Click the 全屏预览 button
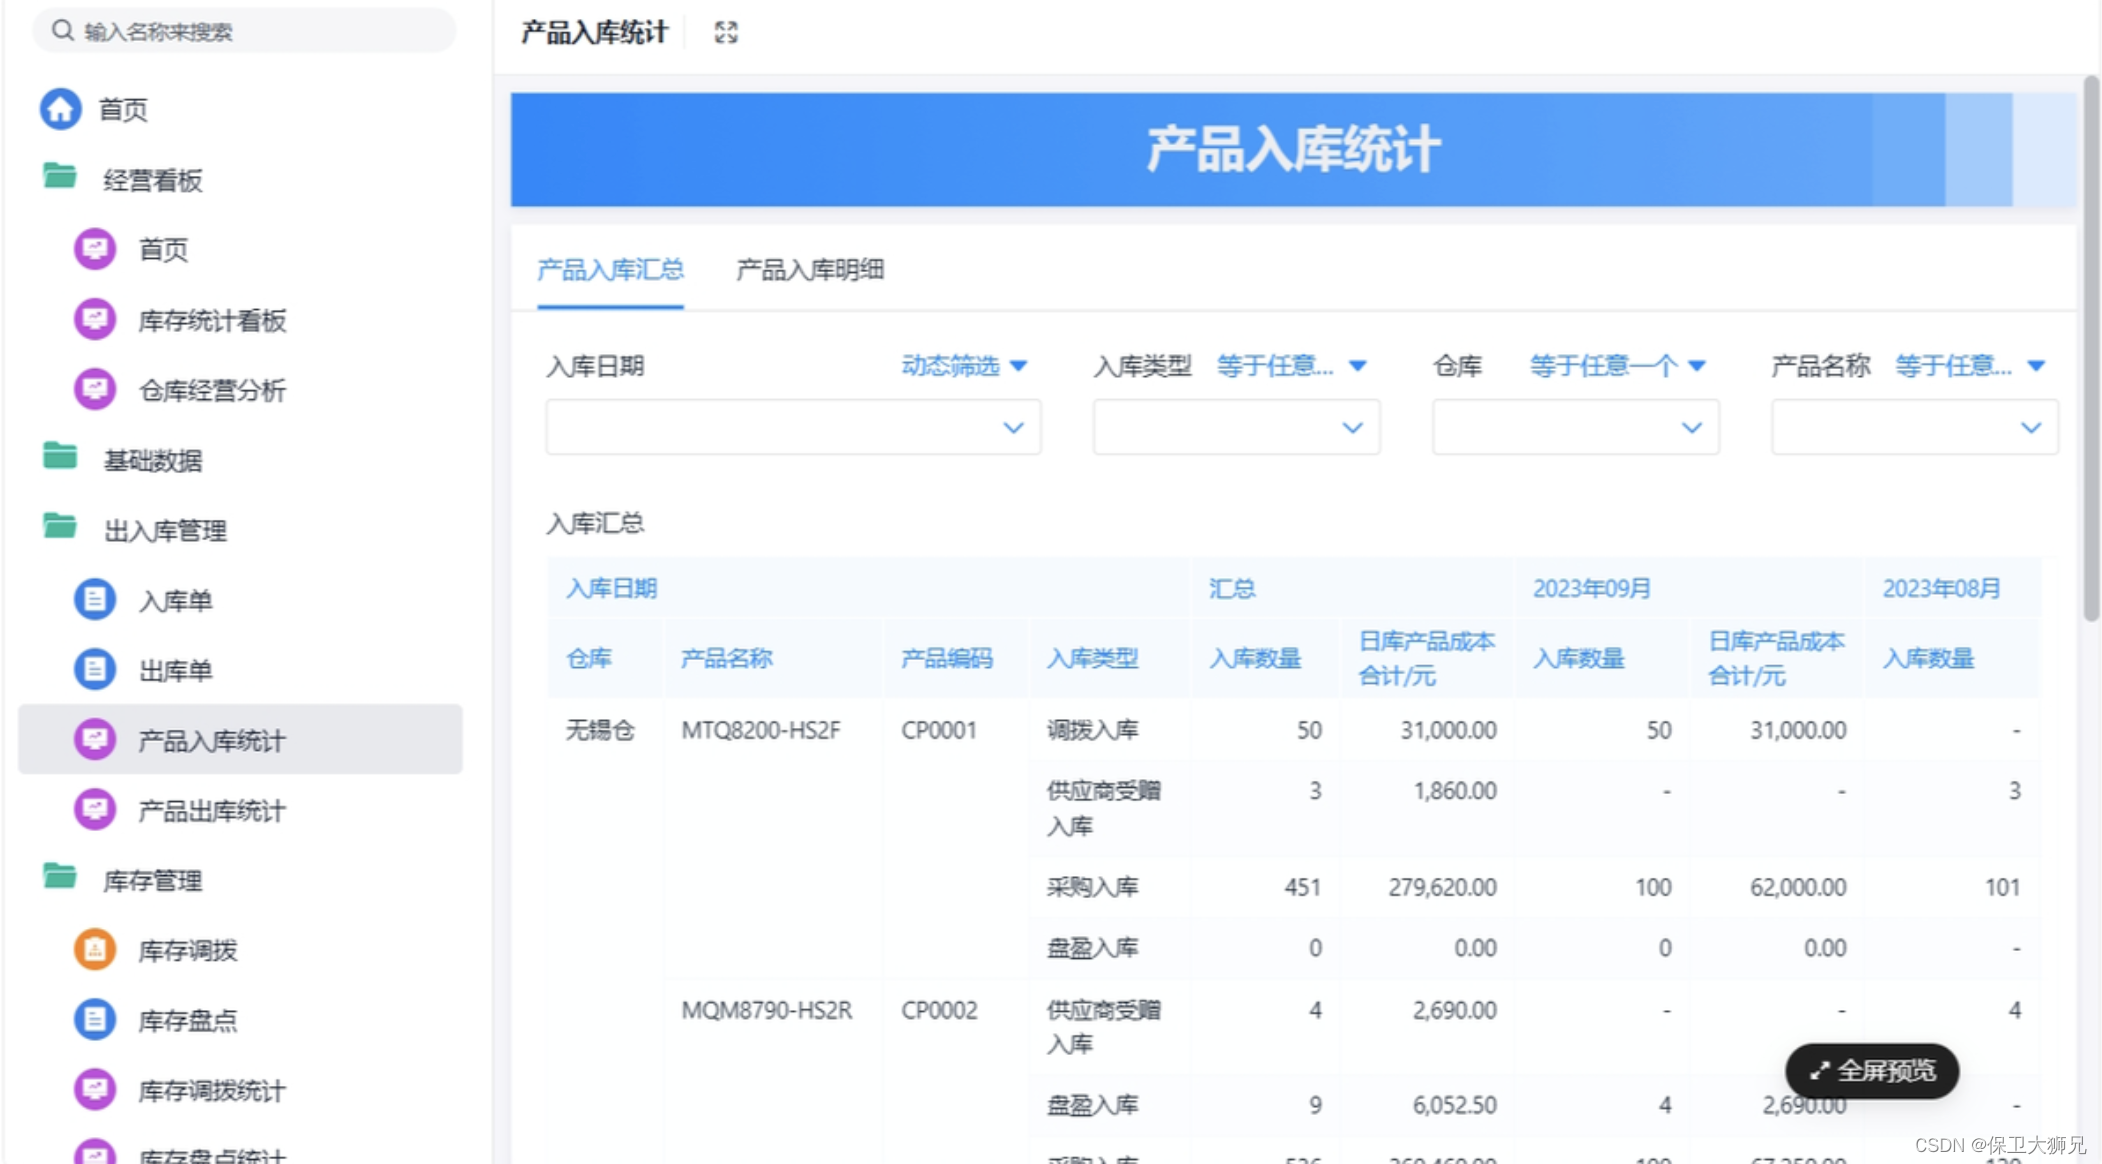This screenshot has height=1164, width=2102. click(x=1871, y=1071)
